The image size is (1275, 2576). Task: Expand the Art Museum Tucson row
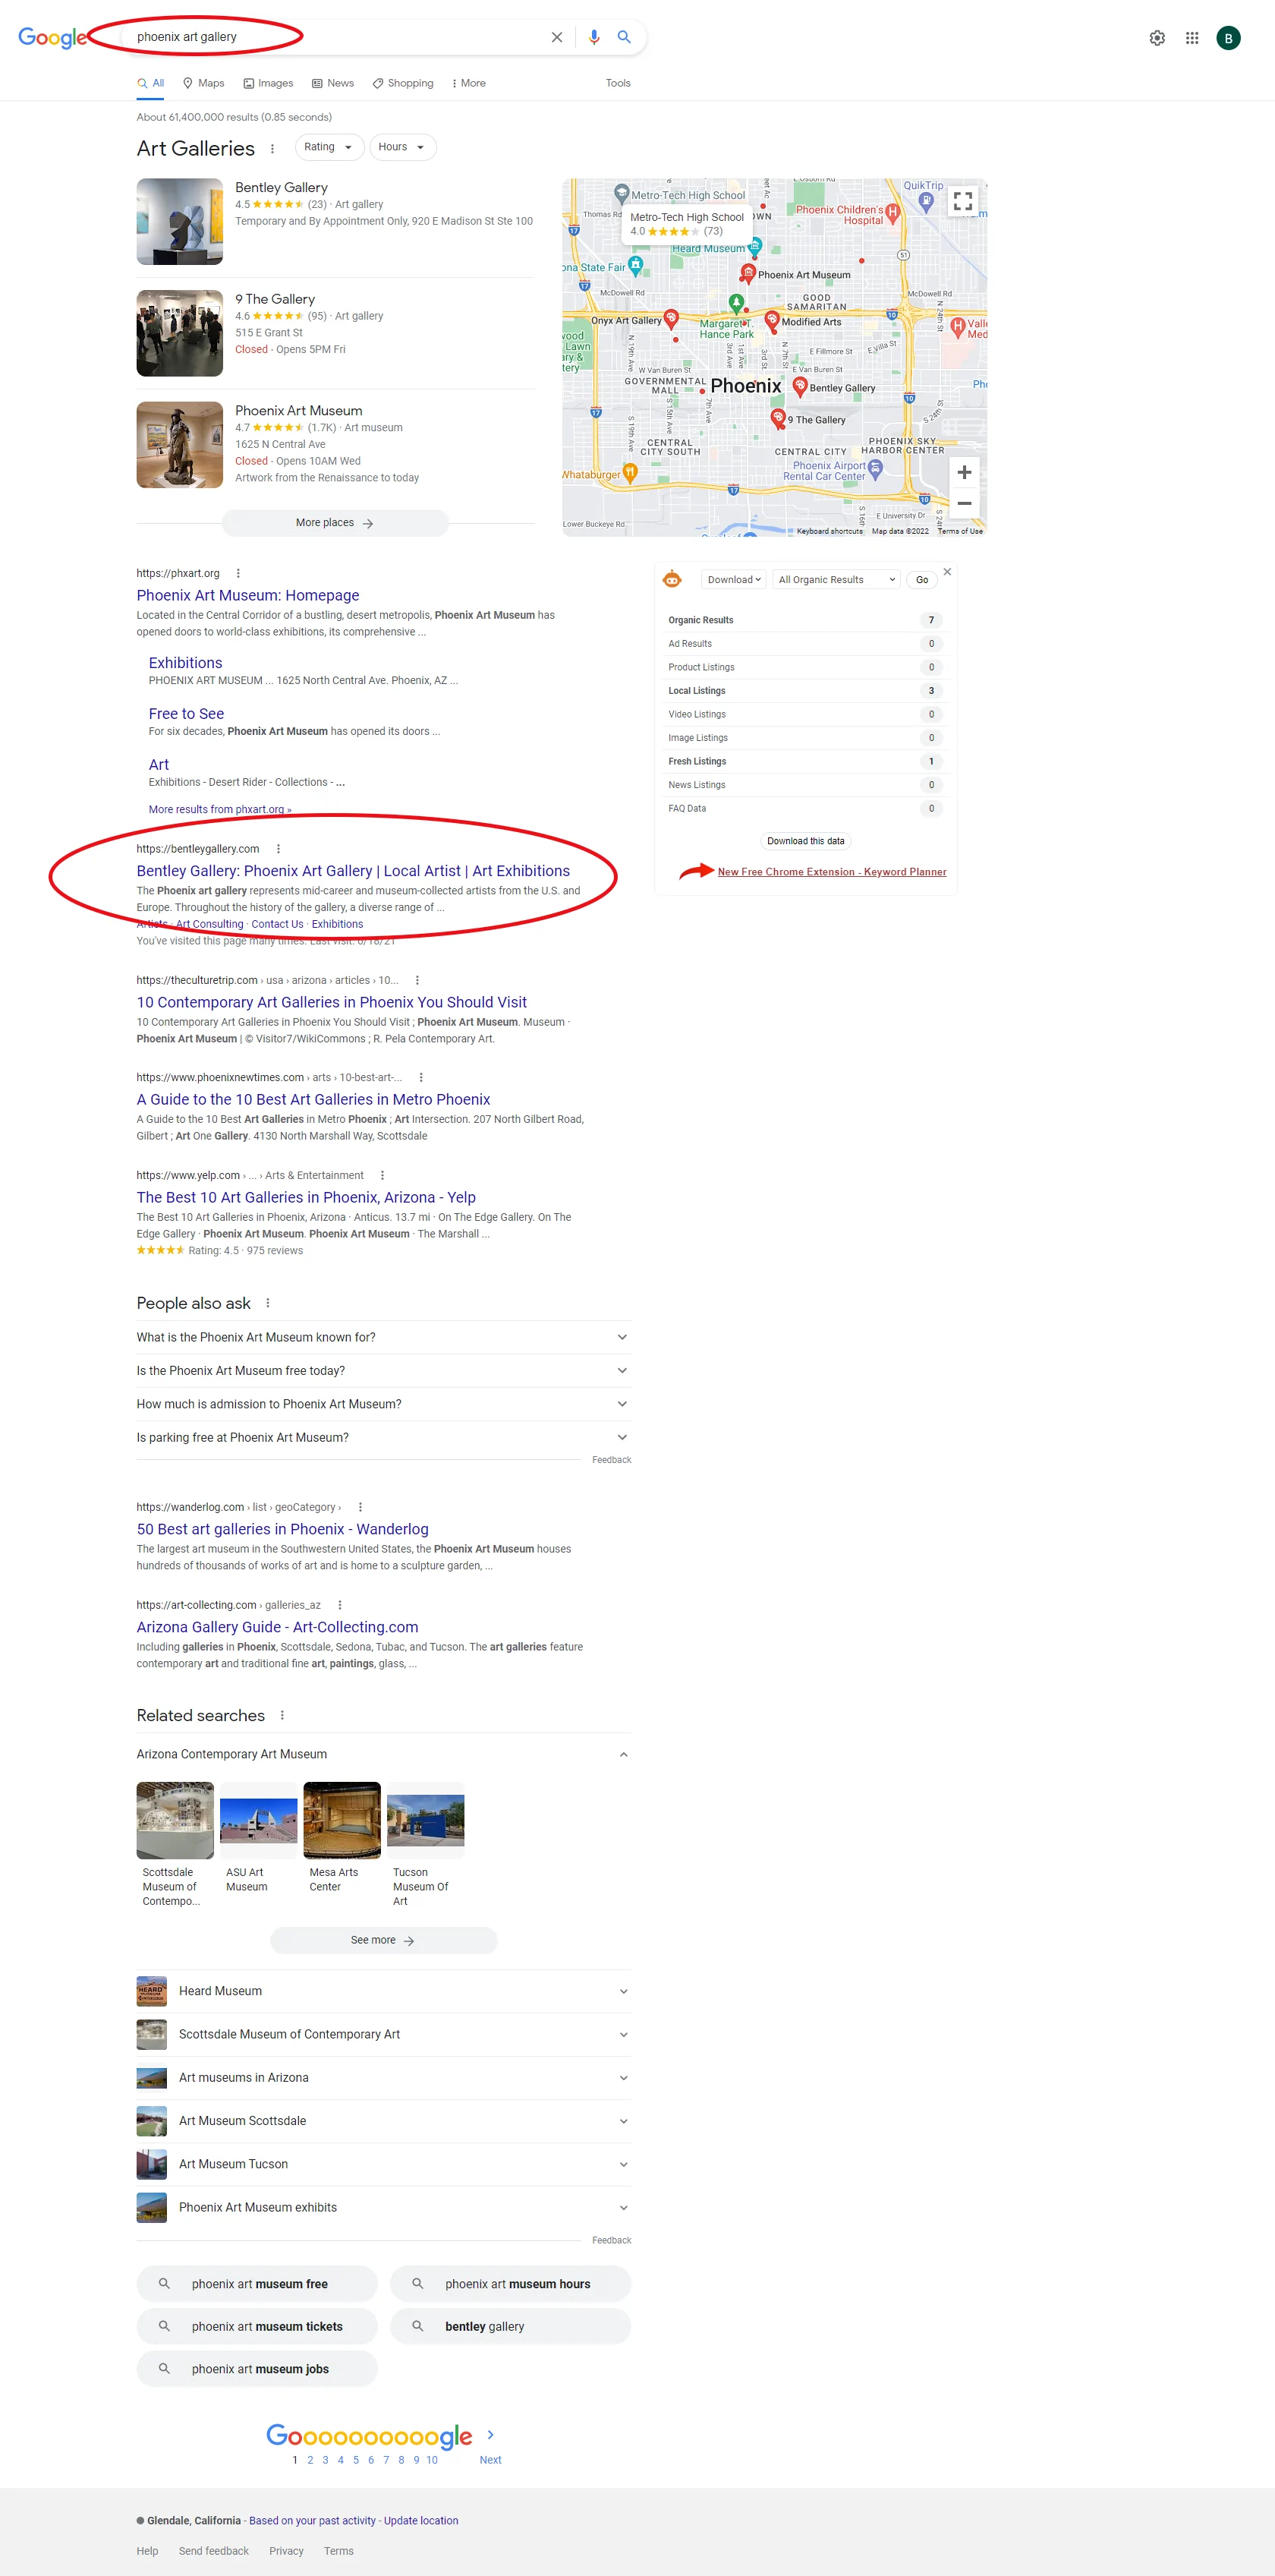(383, 2164)
